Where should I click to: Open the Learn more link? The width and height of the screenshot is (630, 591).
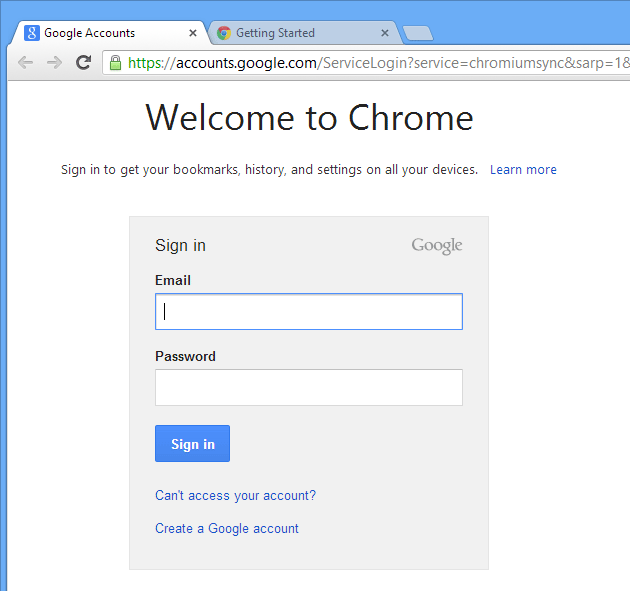click(523, 170)
